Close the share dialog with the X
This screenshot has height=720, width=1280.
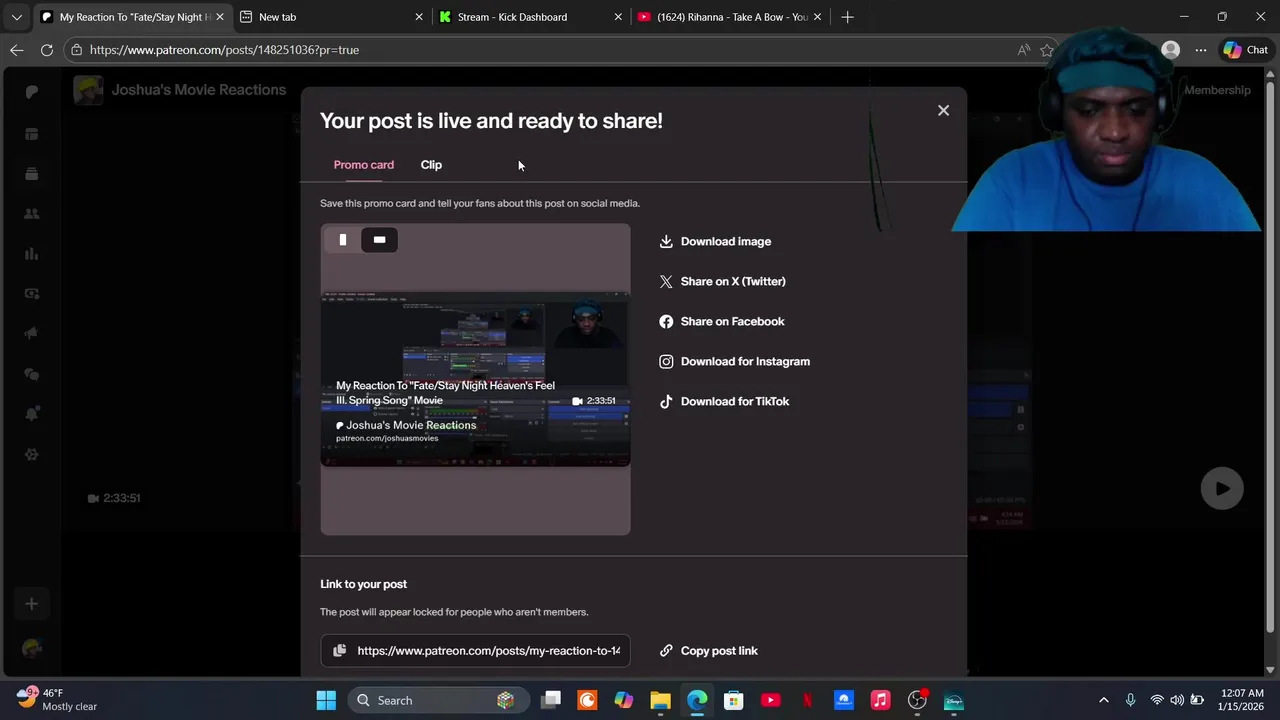point(943,110)
